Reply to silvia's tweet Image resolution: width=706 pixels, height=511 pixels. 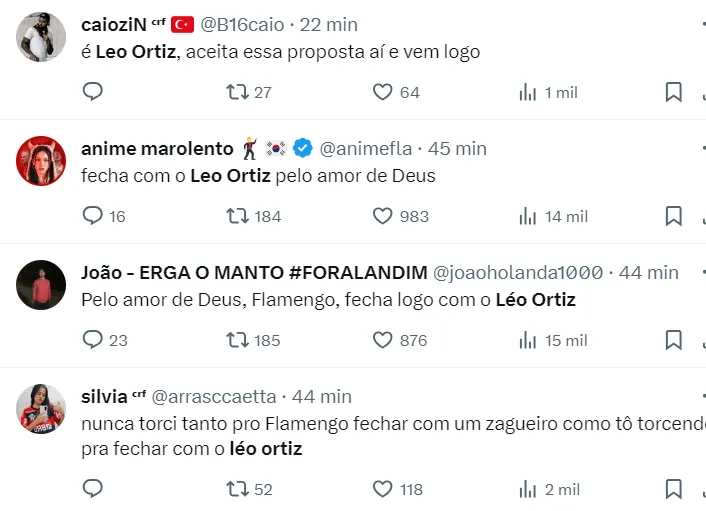coord(93,489)
